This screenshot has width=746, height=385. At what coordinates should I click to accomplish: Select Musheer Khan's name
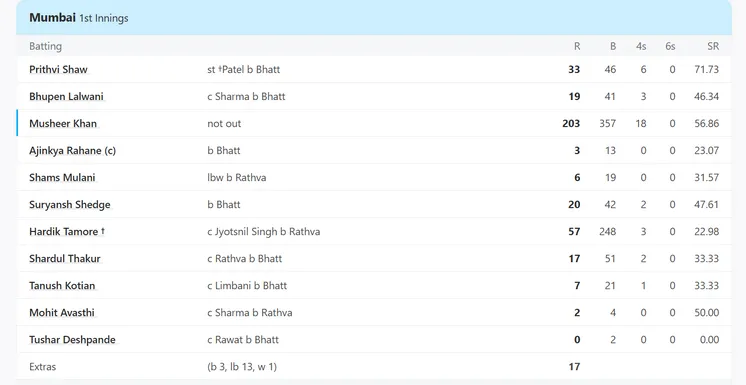[x=63, y=124]
